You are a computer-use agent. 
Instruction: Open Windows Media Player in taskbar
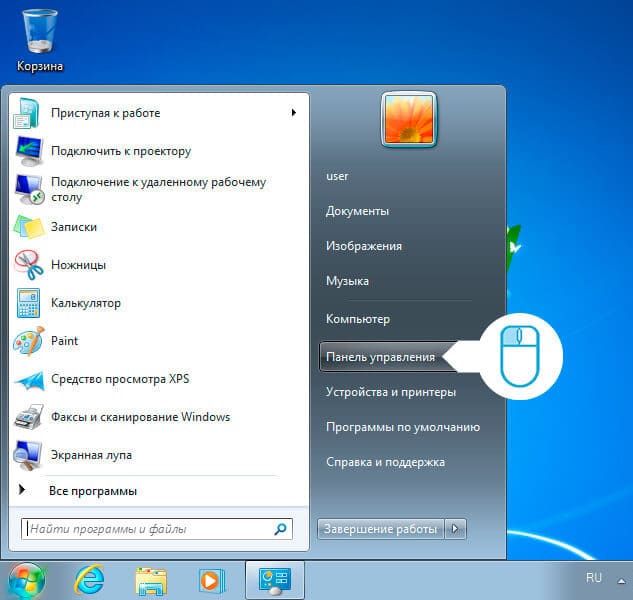pyautogui.click(x=212, y=581)
